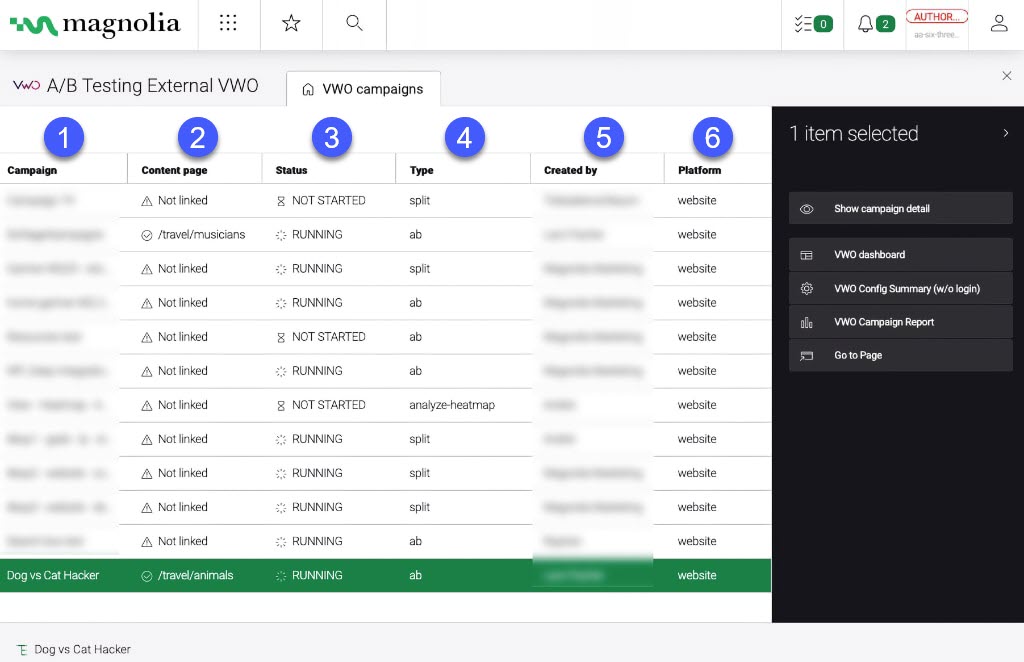Image resolution: width=1024 pixels, height=662 pixels.
Task: Open the app launcher grid icon
Action: point(228,24)
